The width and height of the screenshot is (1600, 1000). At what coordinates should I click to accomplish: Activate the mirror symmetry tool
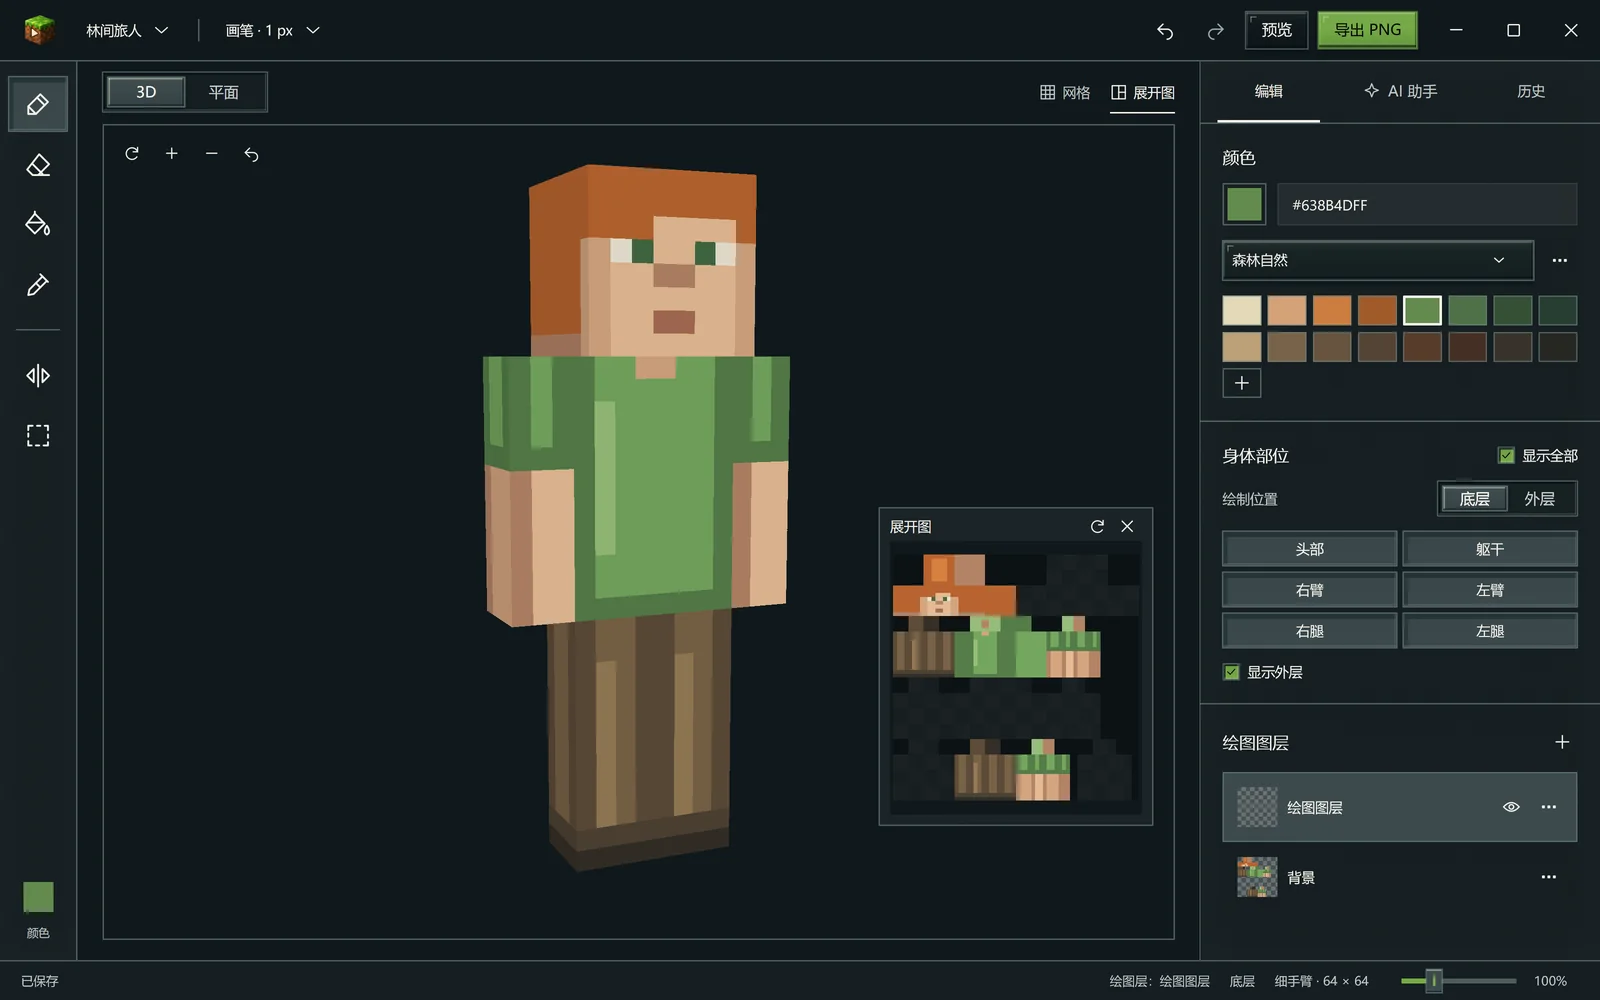(38, 375)
